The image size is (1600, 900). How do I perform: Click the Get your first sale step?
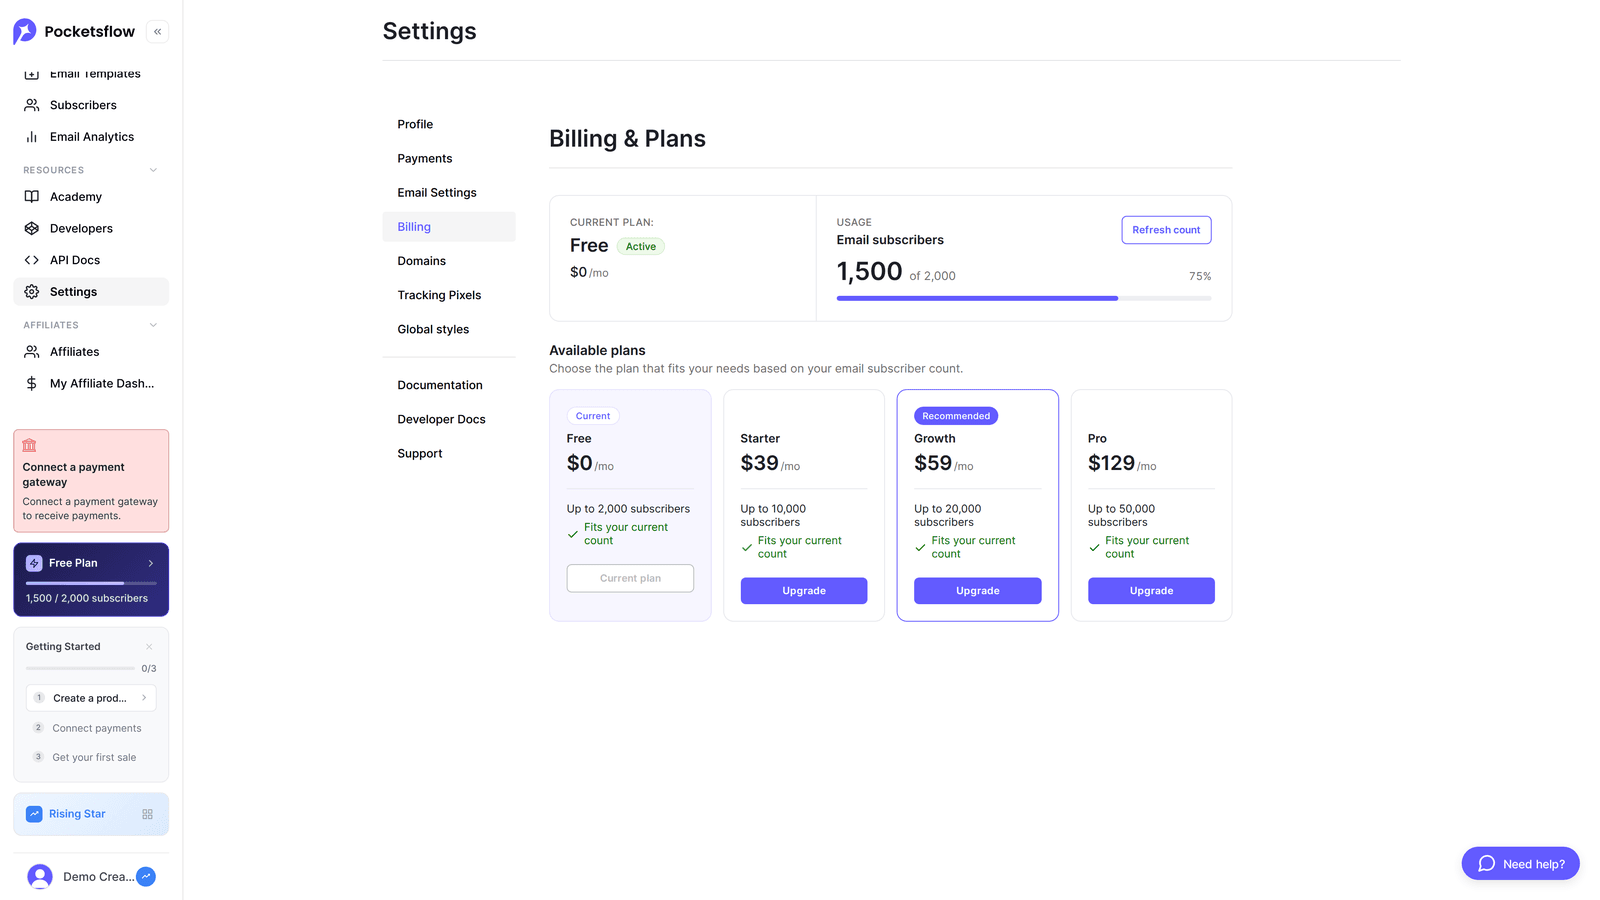click(91, 757)
